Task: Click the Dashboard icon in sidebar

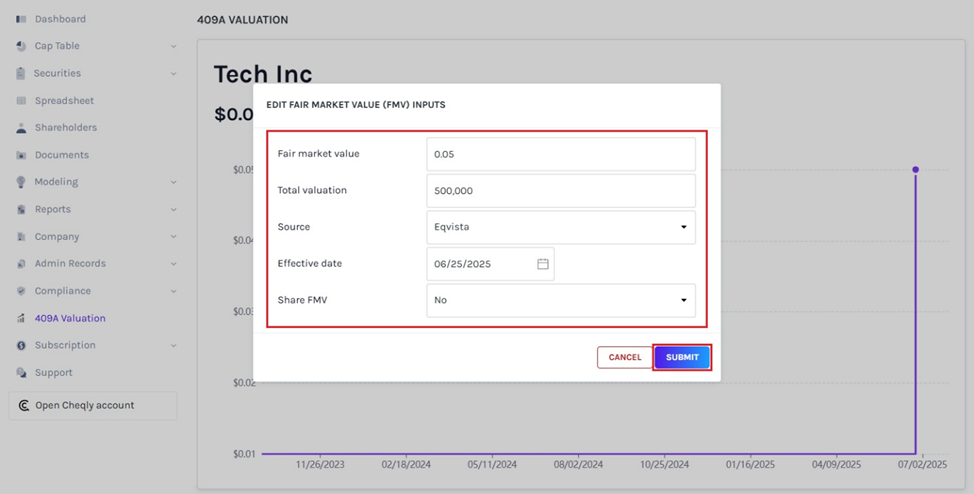Action: coord(21,19)
